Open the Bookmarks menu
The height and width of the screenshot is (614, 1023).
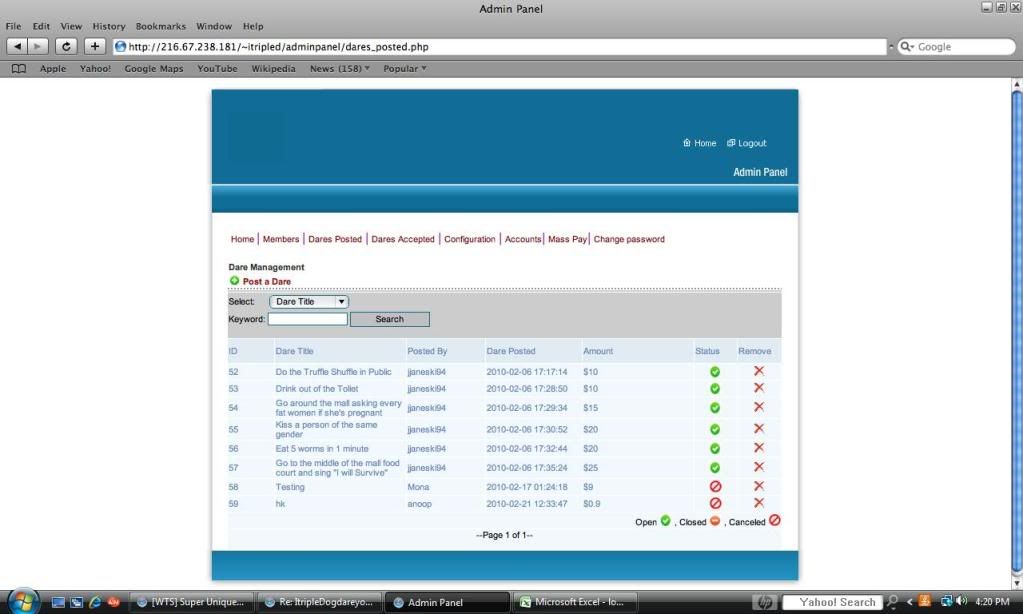160,26
